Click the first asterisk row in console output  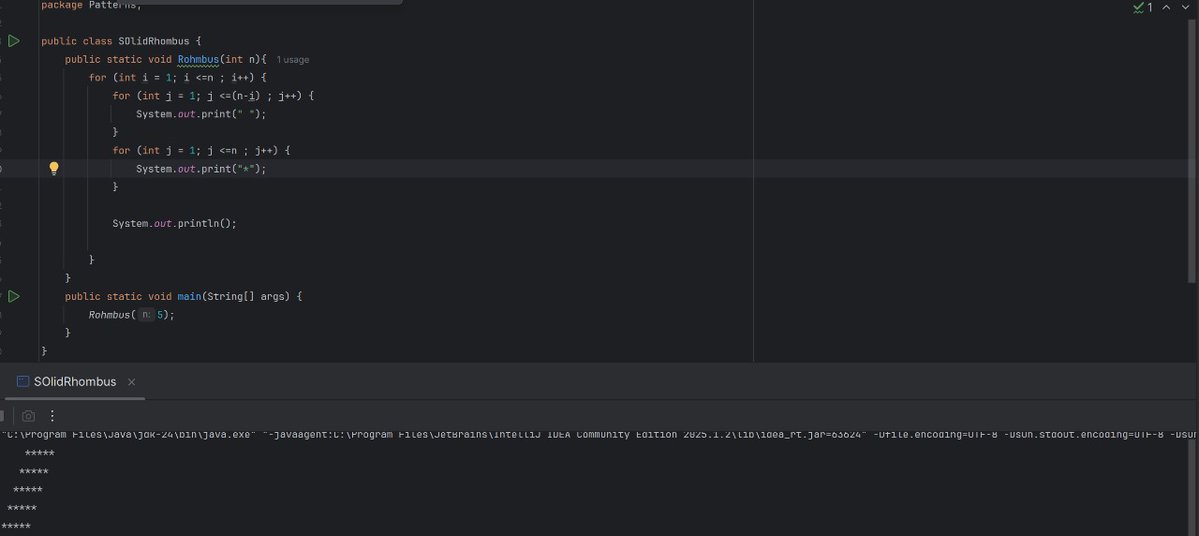[x=40, y=453]
